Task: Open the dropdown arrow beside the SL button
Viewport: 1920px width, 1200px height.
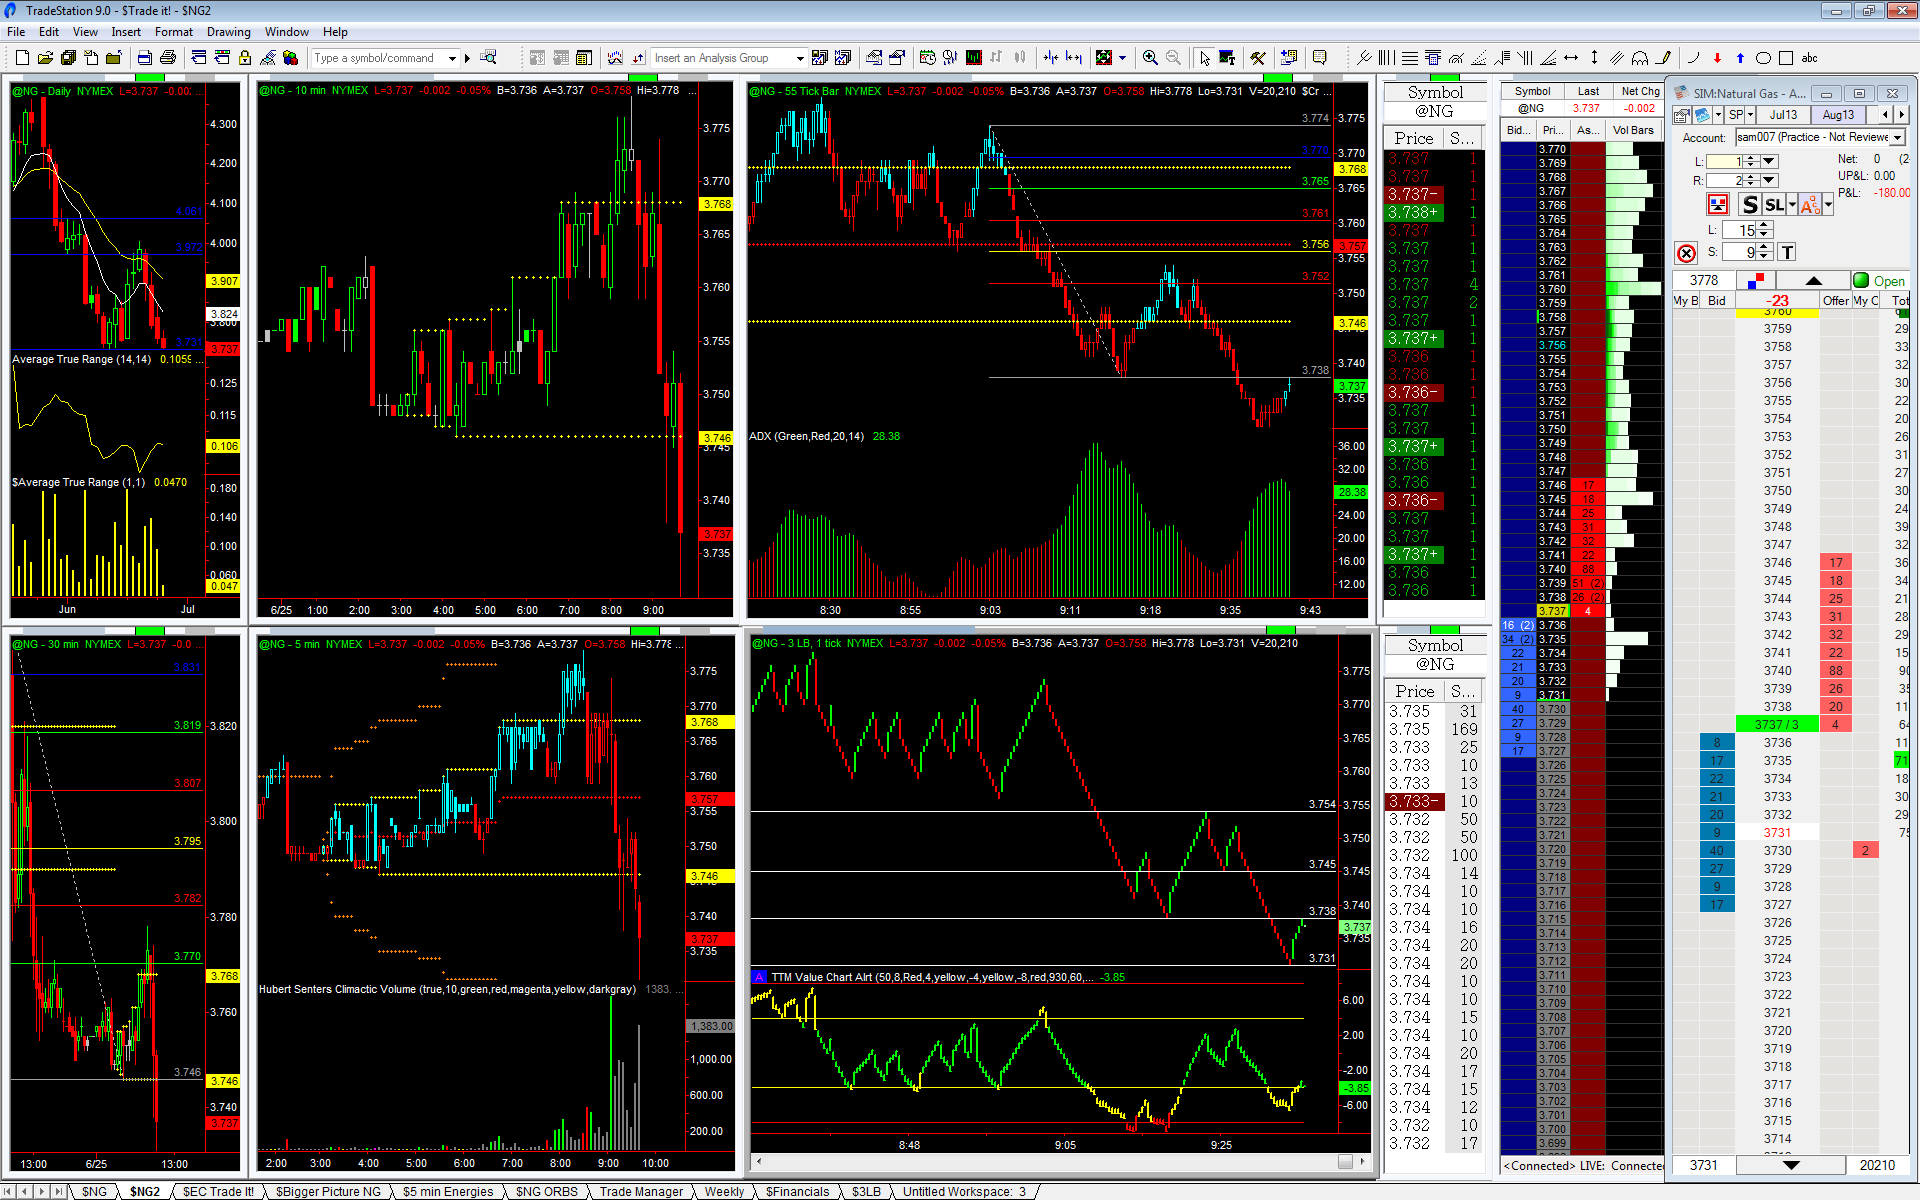Action: [1792, 205]
